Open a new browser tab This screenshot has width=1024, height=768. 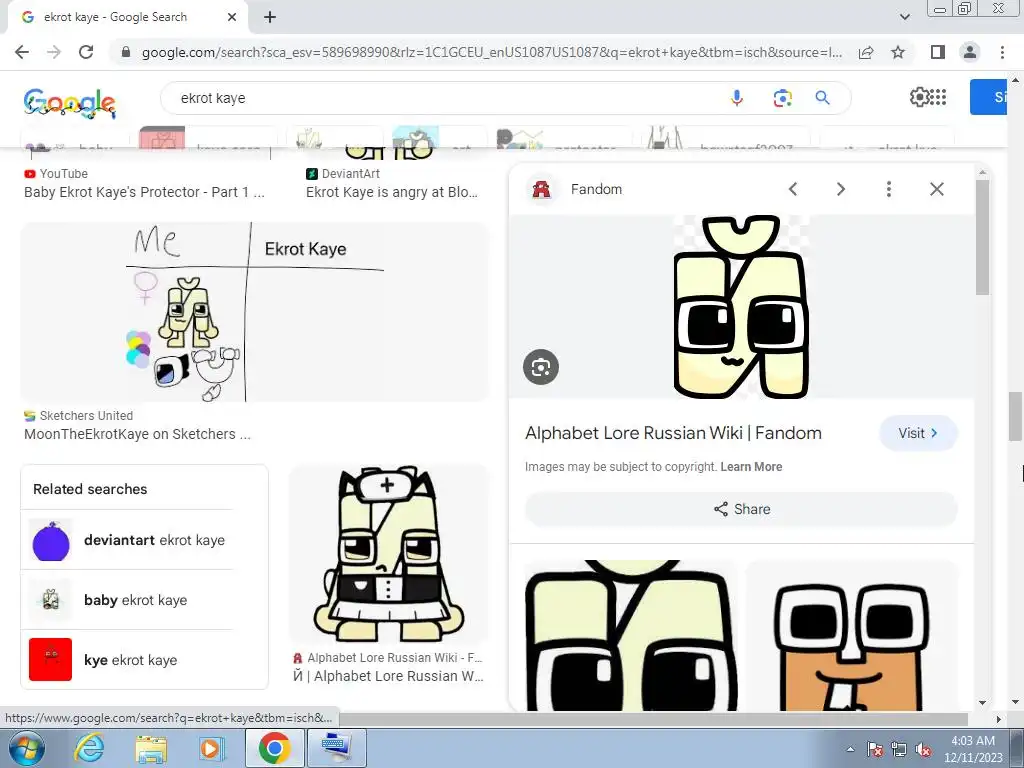coord(270,17)
